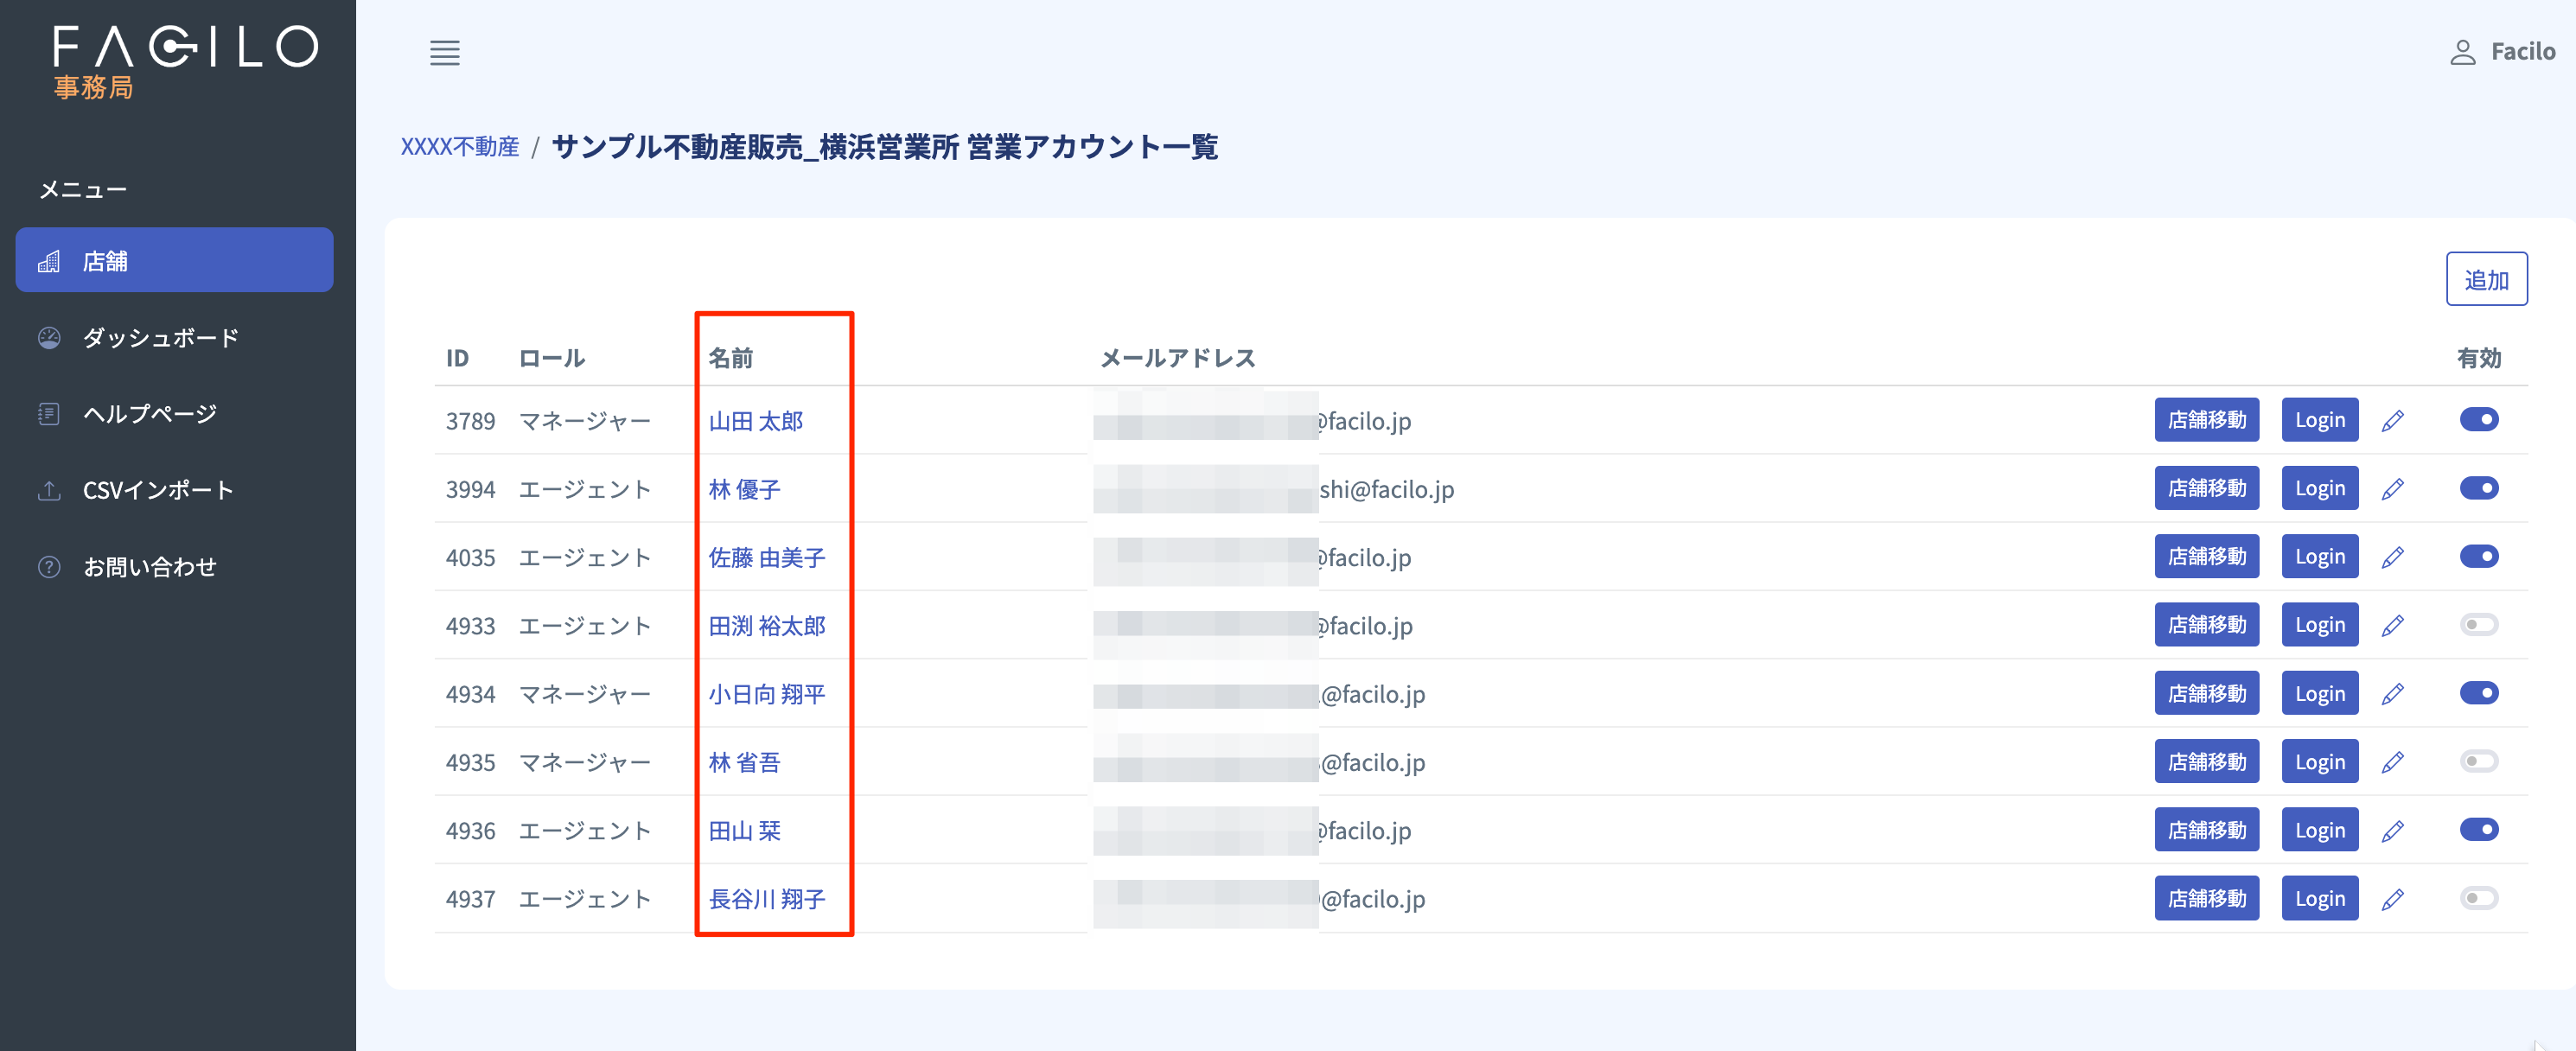
Task: Edit 林 省吾 with the pencil icon
Action: pos(2393,762)
